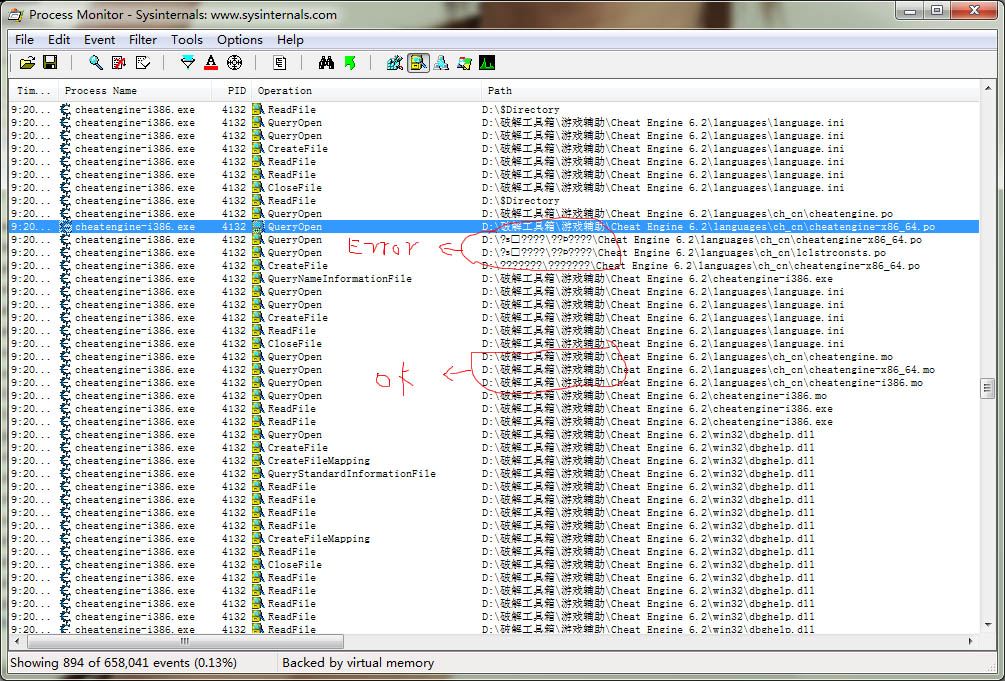1005x681 pixels.
Task: Open the Filter menu
Action: pos(143,40)
